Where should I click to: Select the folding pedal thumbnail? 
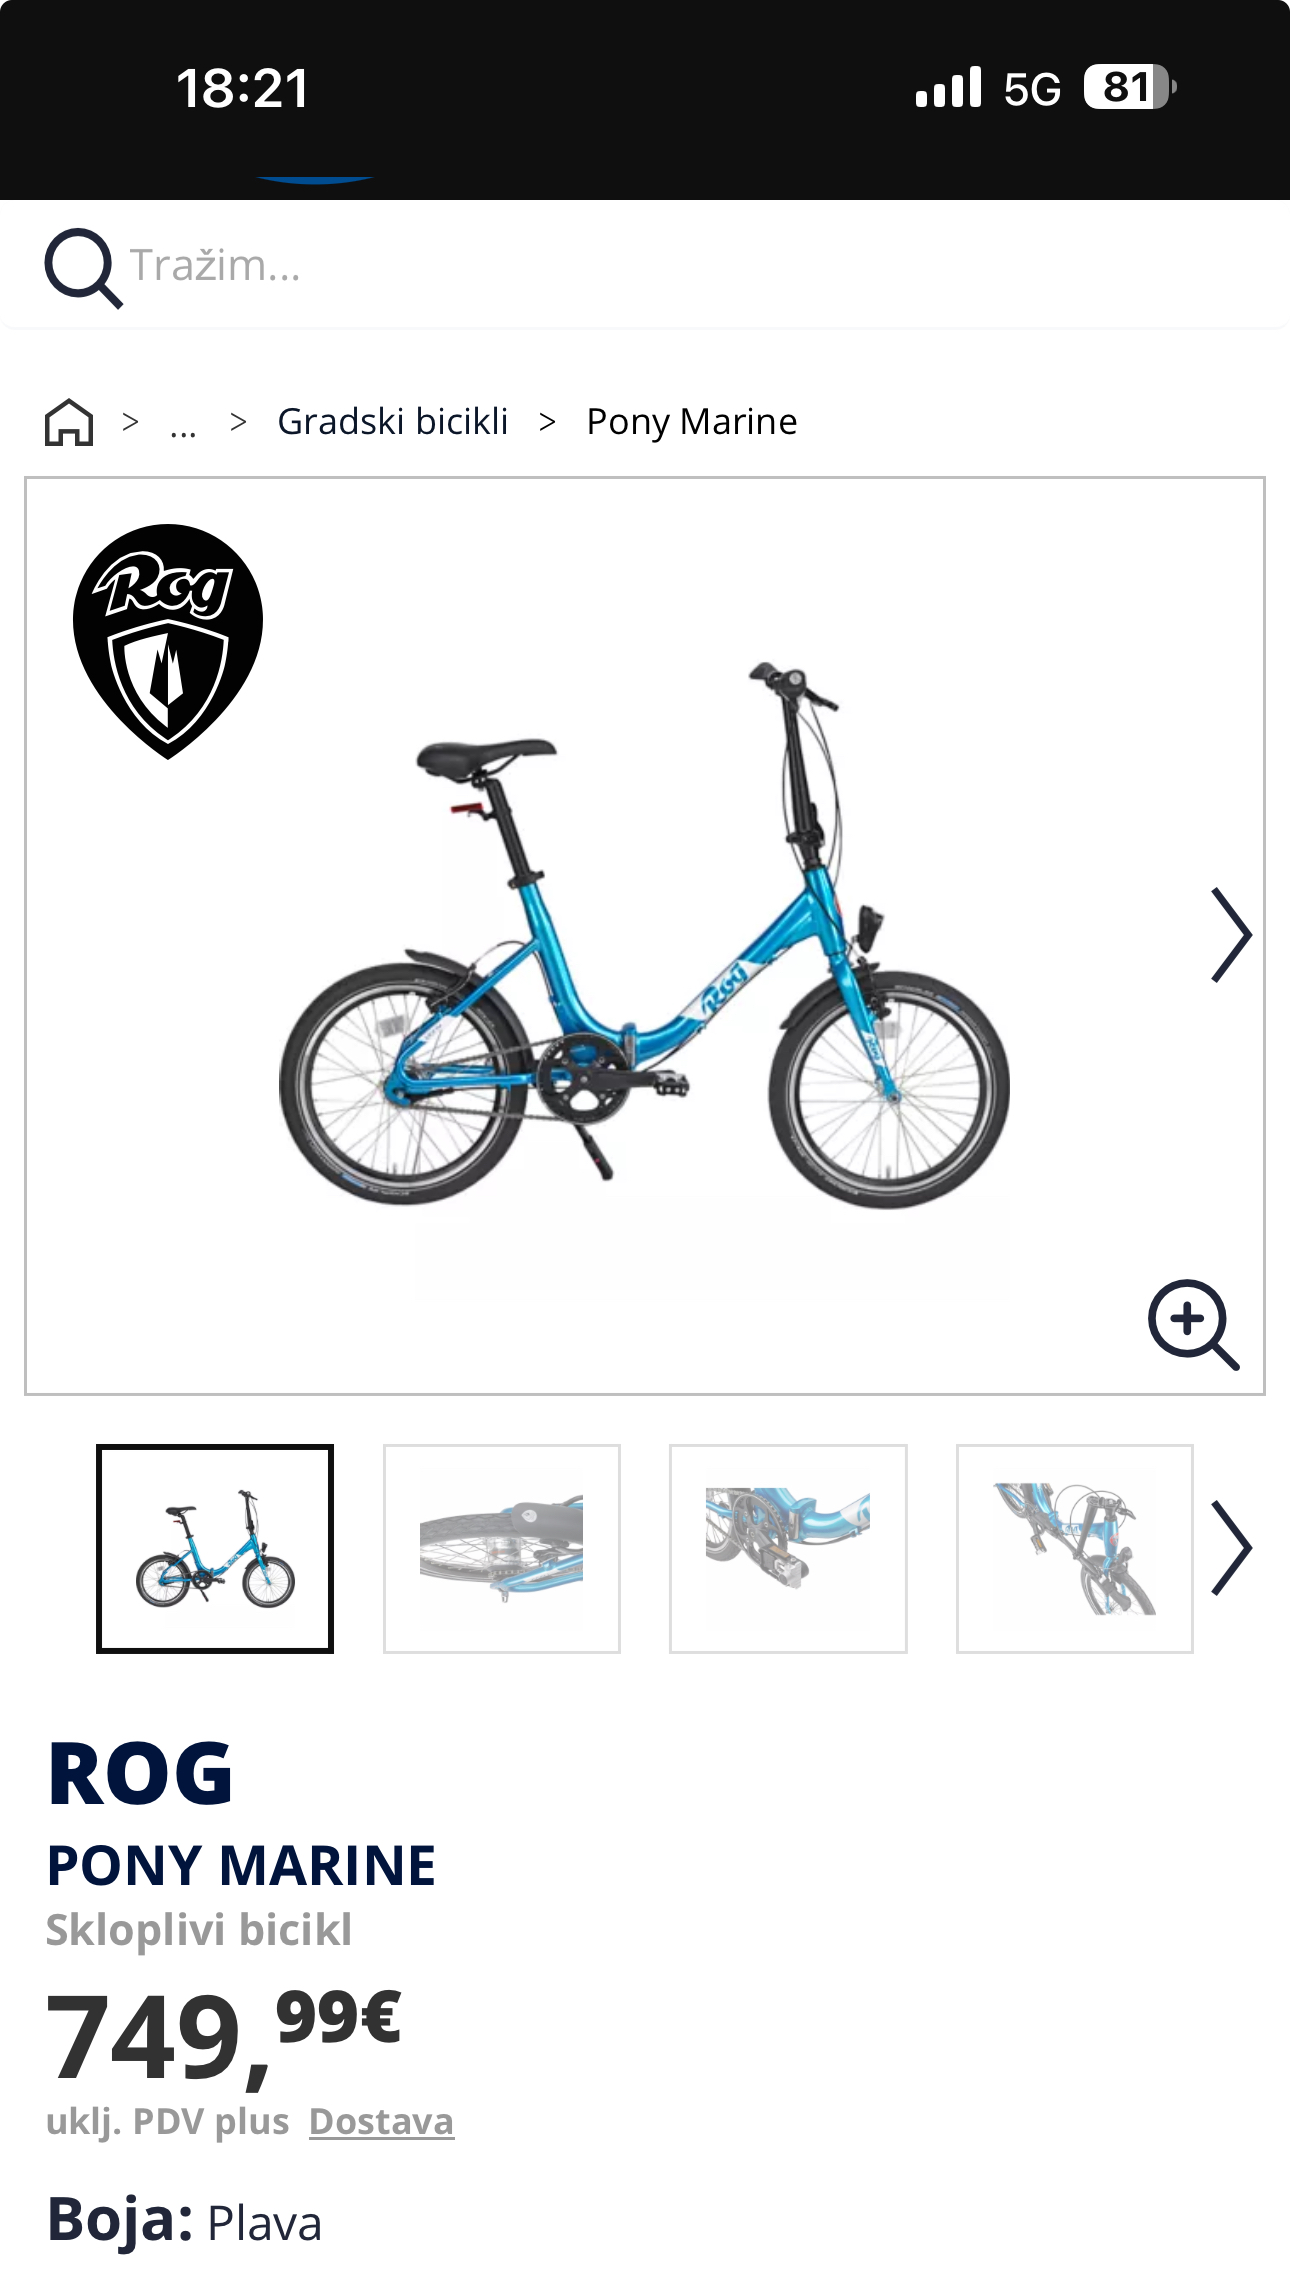788,1548
